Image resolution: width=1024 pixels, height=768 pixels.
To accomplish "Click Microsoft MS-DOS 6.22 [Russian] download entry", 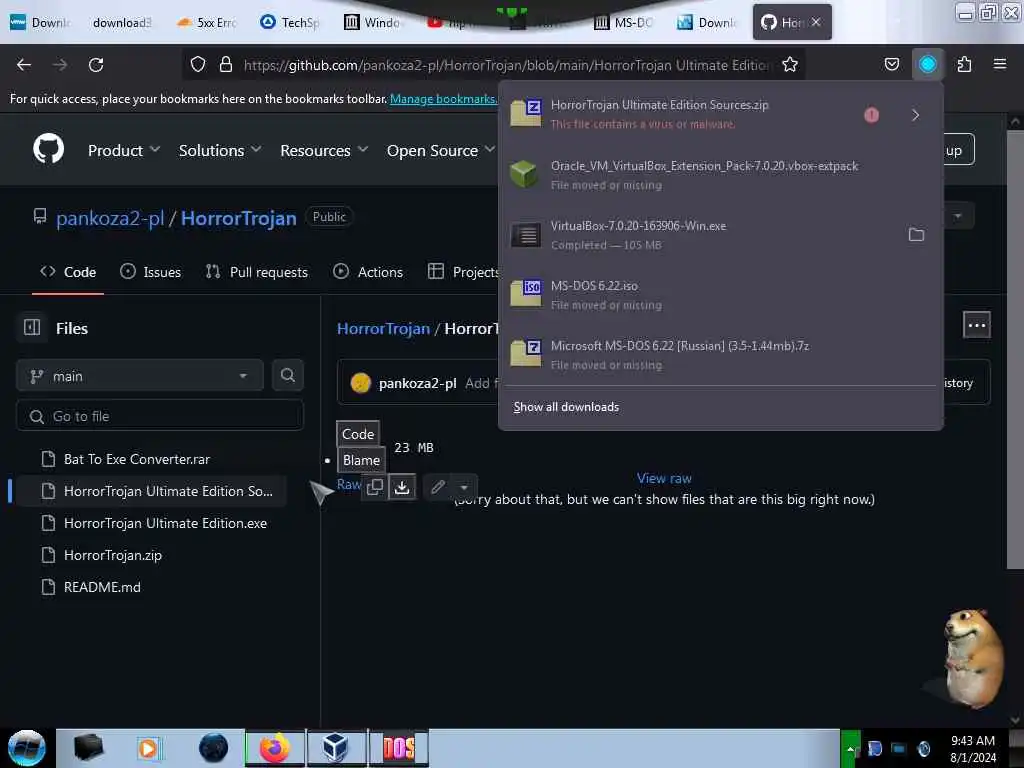I will point(720,355).
